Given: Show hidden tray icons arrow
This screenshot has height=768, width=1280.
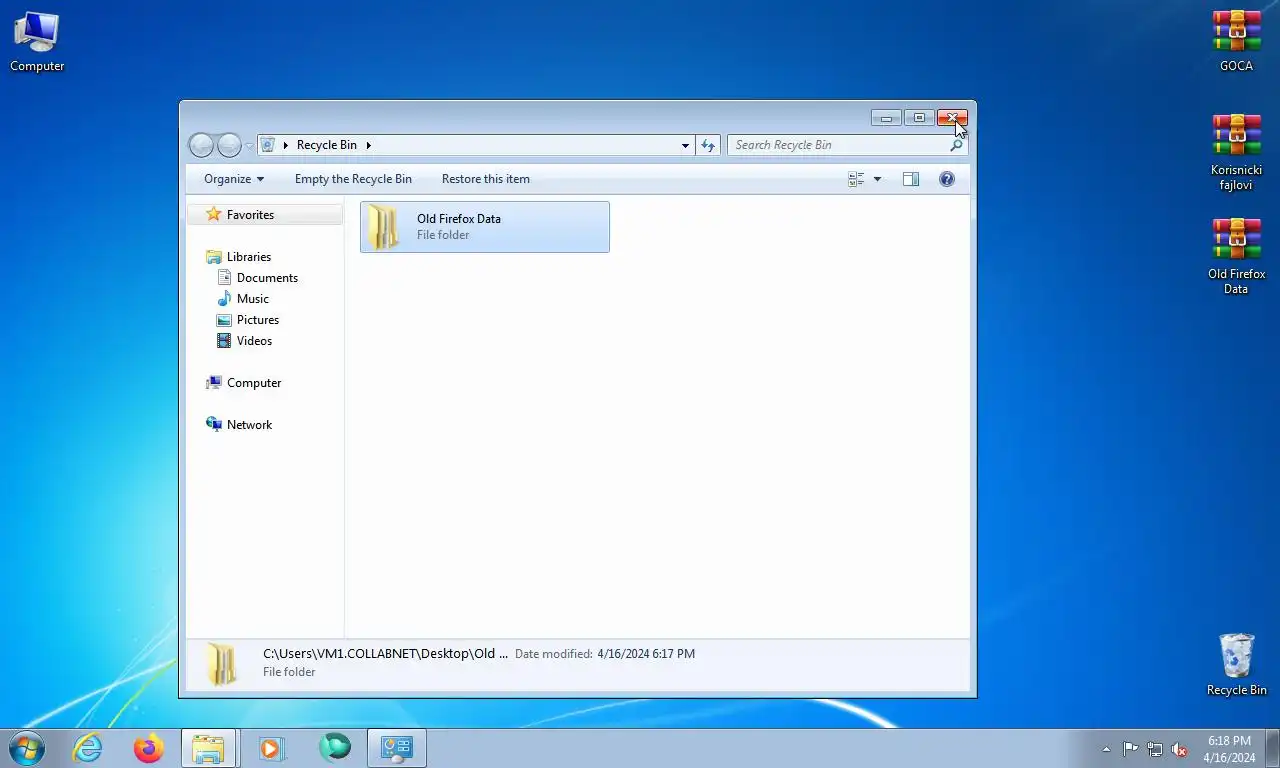Looking at the screenshot, I should pyautogui.click(x=1106, y=749).
